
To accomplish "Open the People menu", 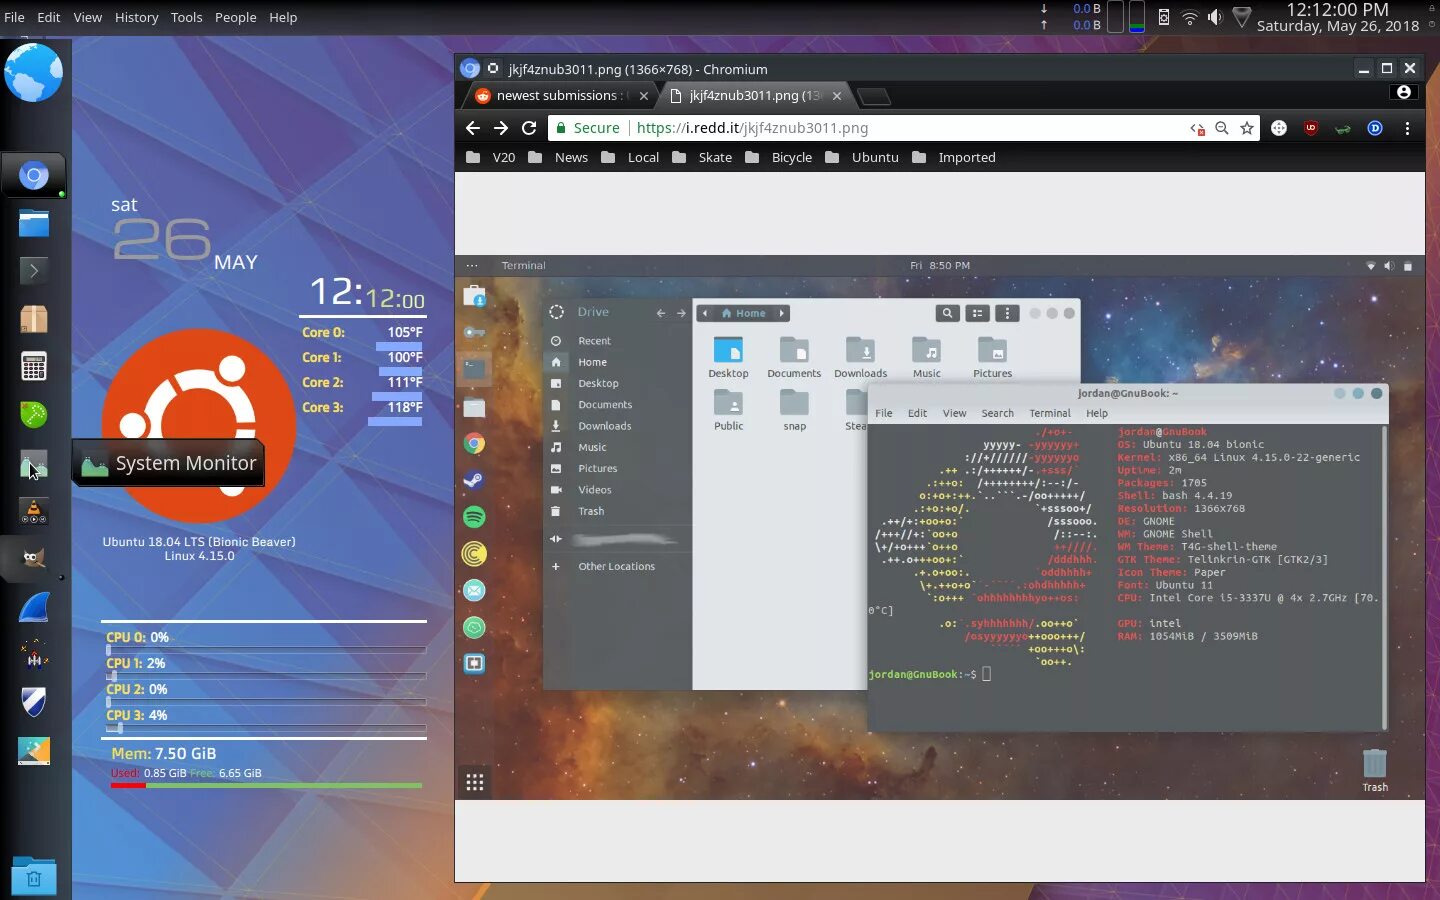I will click(x=236, y=17).
